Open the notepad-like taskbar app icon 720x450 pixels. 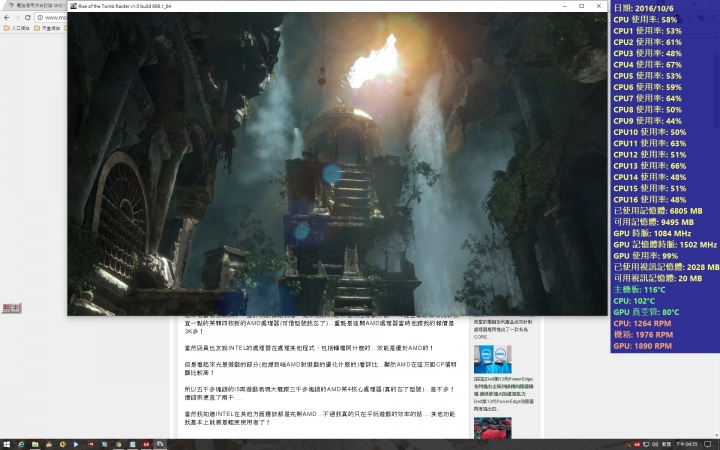[x=132, y=444]
